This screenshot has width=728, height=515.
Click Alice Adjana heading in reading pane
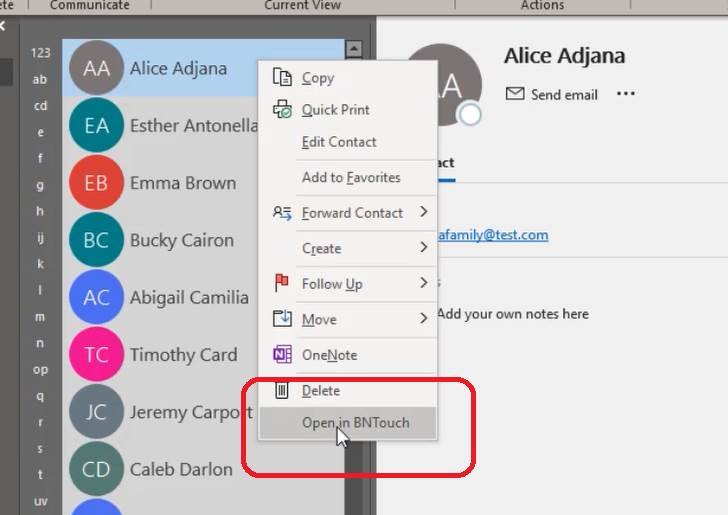point(565,56)
